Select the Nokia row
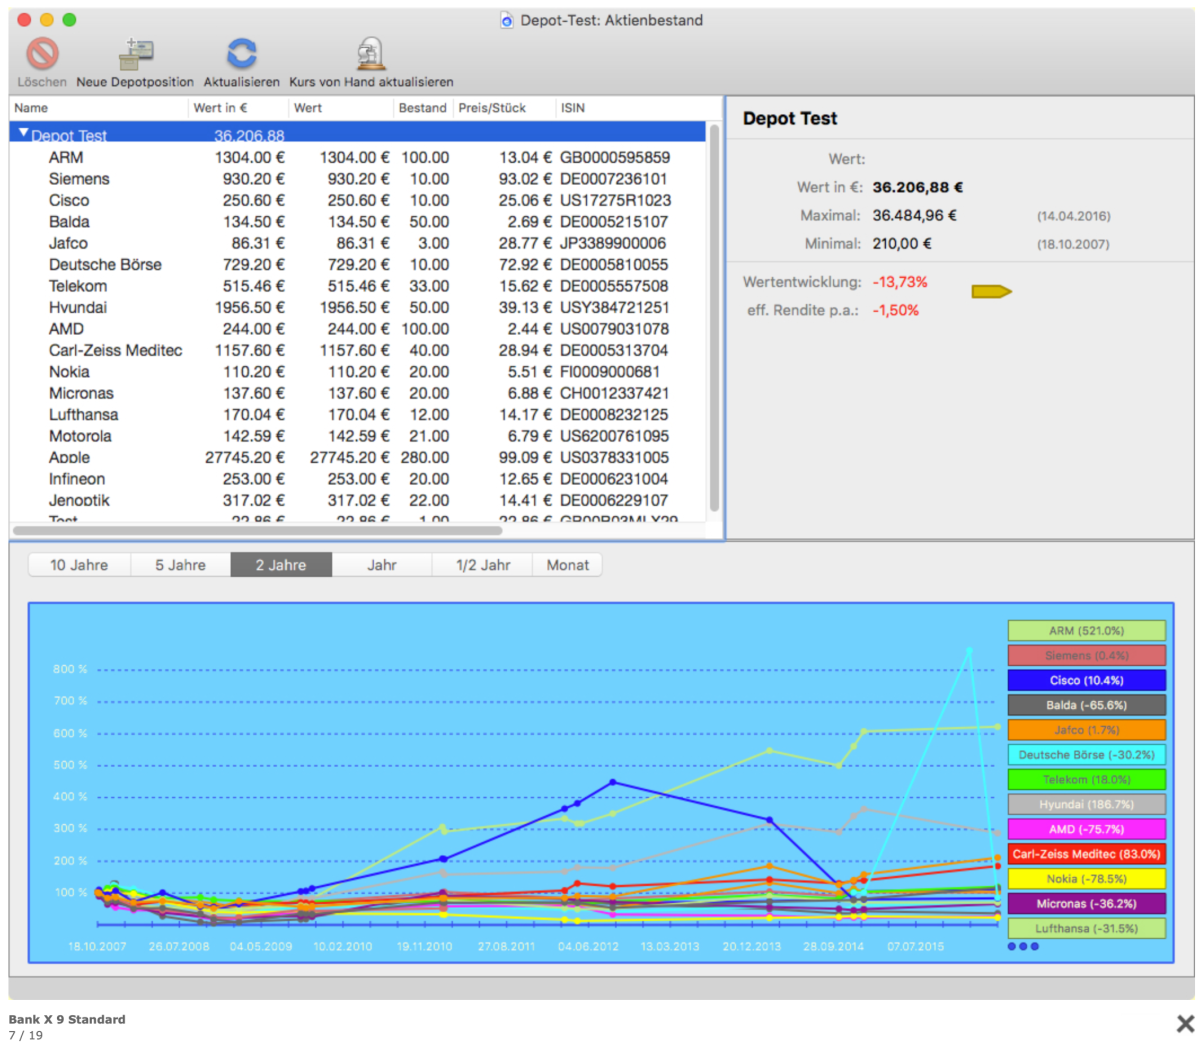This screenshot has height=1049, width=1199. point(358,372)
